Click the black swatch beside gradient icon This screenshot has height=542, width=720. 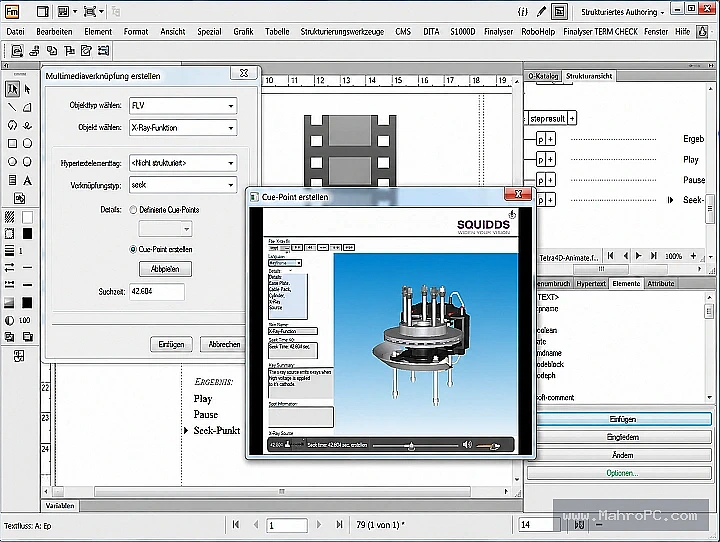tap(28, 303)
